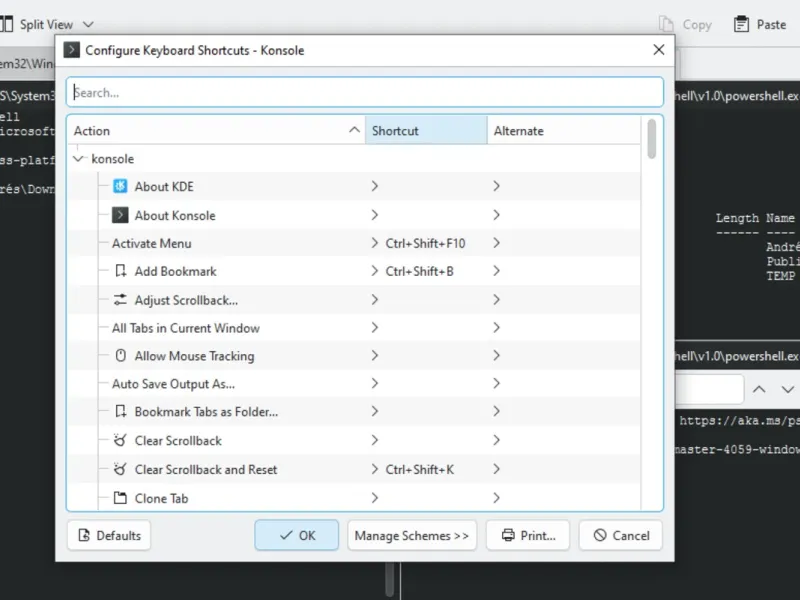Expand shortcut chevron for Adjust Scrollback
The height and width of the screenshot is (600, 800).
click(374, 299)
